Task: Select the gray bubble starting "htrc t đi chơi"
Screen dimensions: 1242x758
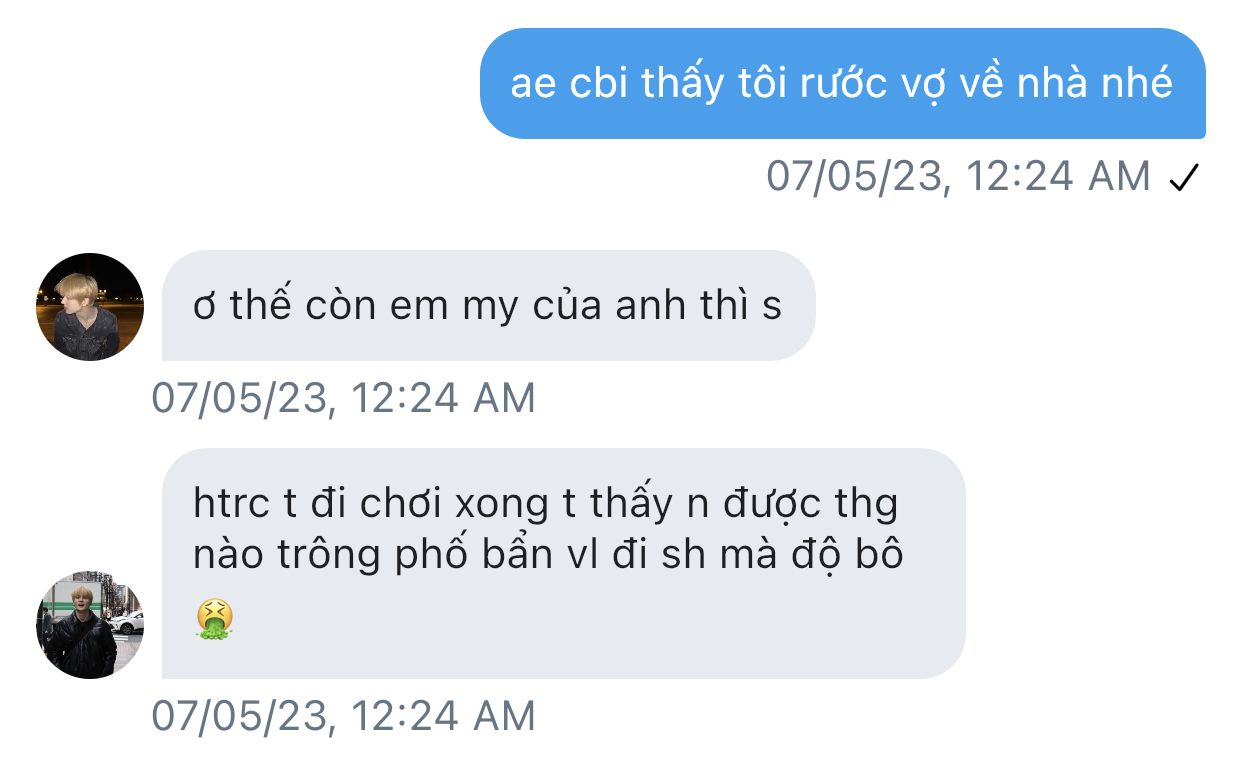Action: (564, 563)
